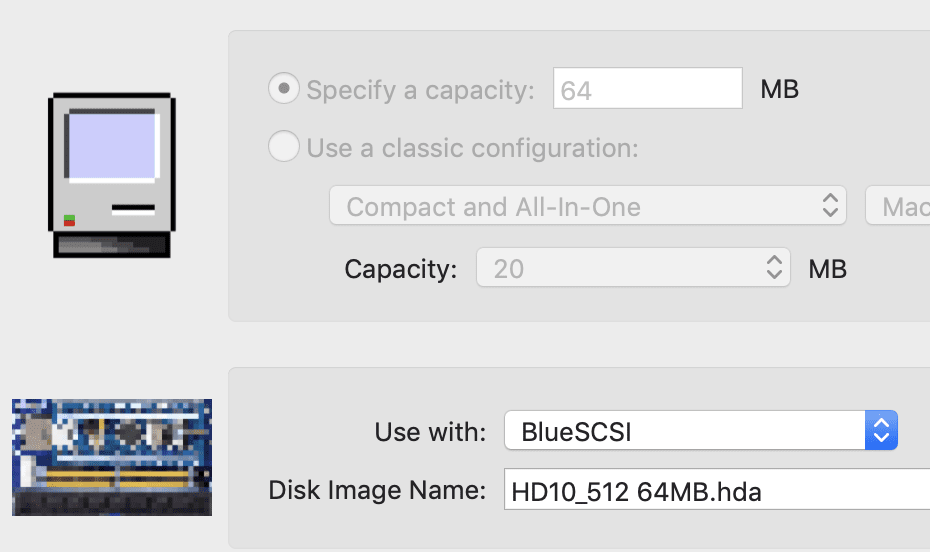Click the chevrons on the Capacity 20 menu
This screenshot has height=552, width=930.
pos(774,268)
